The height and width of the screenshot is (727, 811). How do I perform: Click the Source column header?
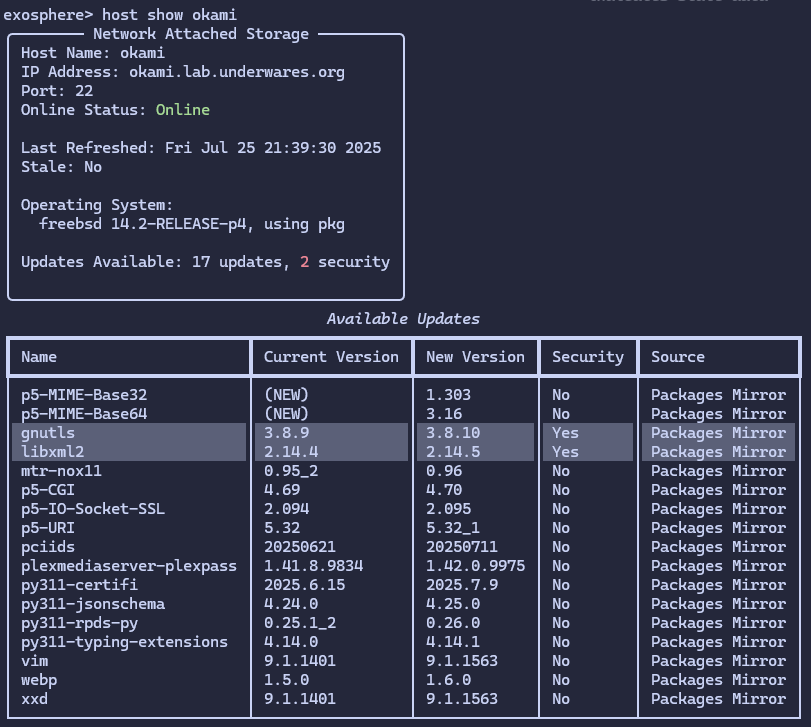pos(678,356)
